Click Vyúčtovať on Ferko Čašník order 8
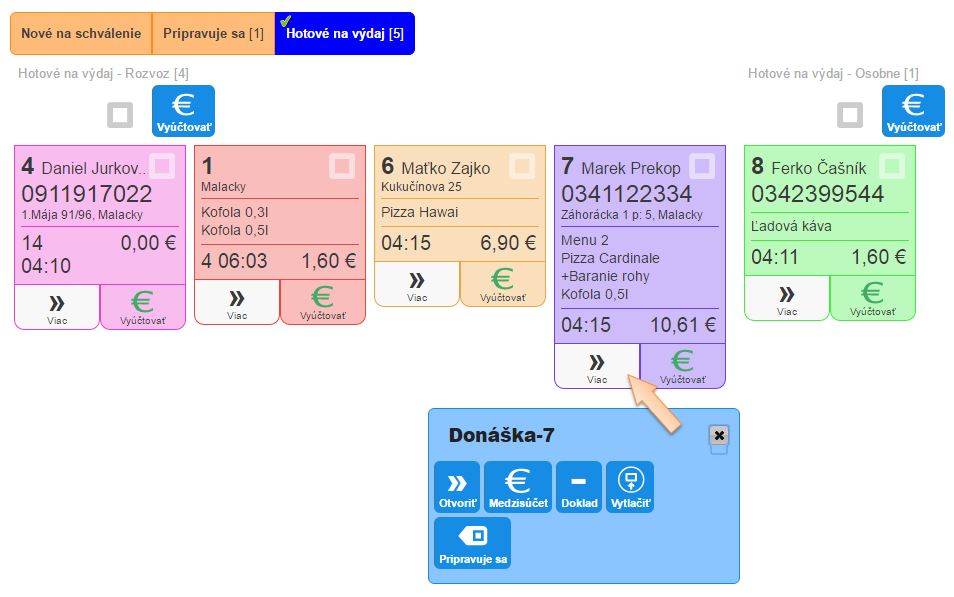The image size is (954, 597). 873,298
